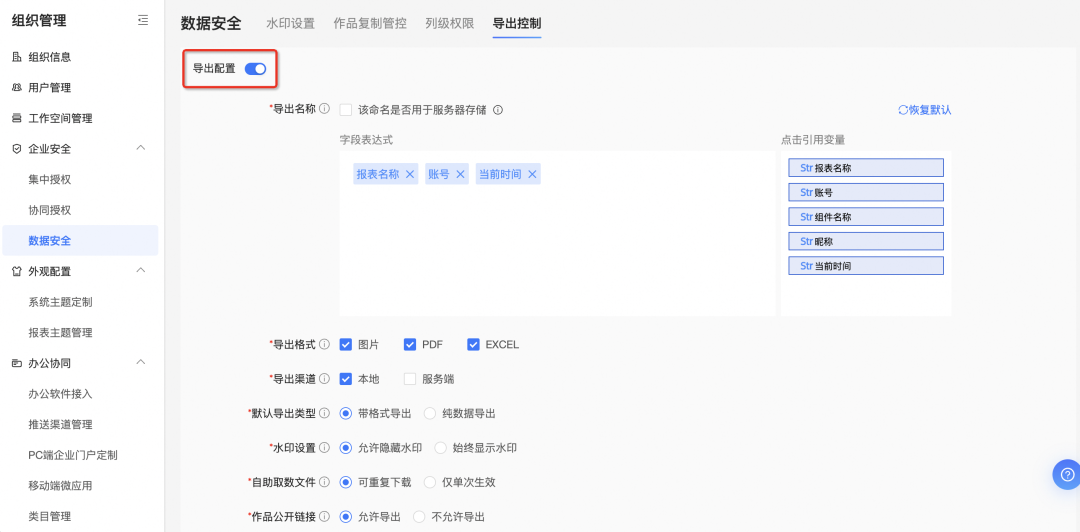Screen dimensions: 1080x532
Task: Enable the 服务端 export channel checkbox
Action: [409, 379]
